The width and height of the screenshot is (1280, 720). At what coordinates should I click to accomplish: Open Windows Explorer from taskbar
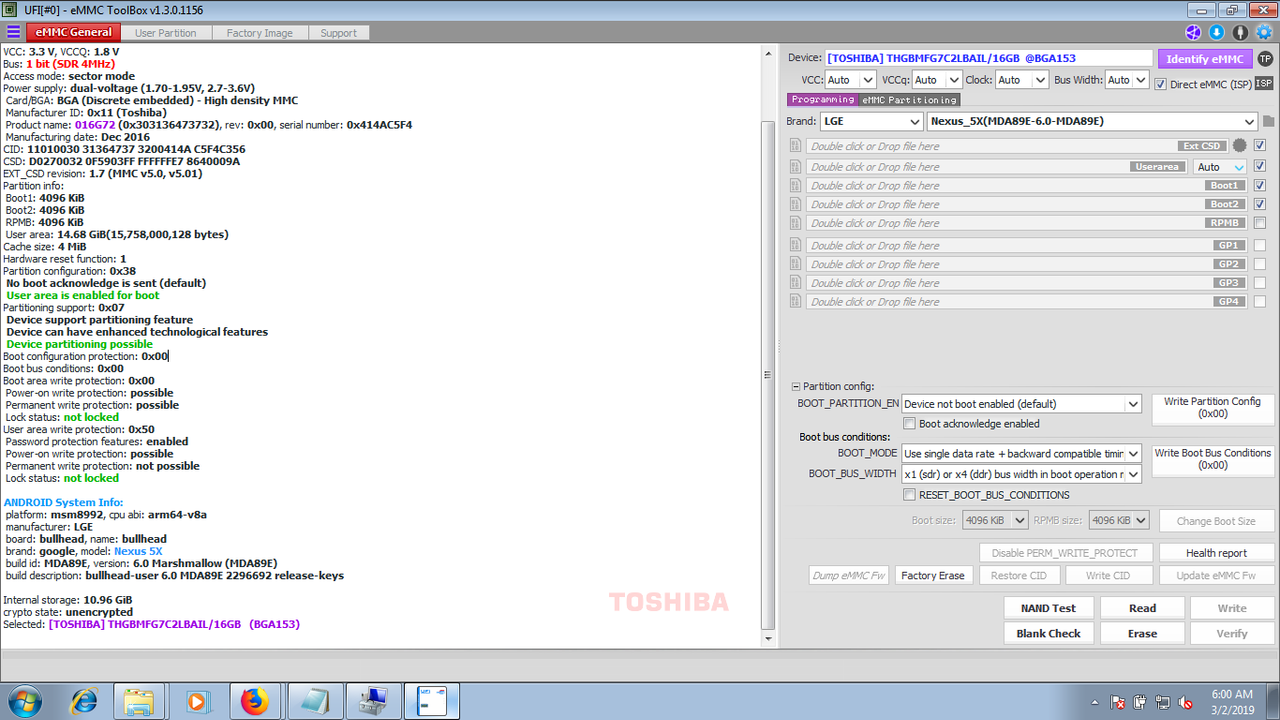click(x=138, y=701)
